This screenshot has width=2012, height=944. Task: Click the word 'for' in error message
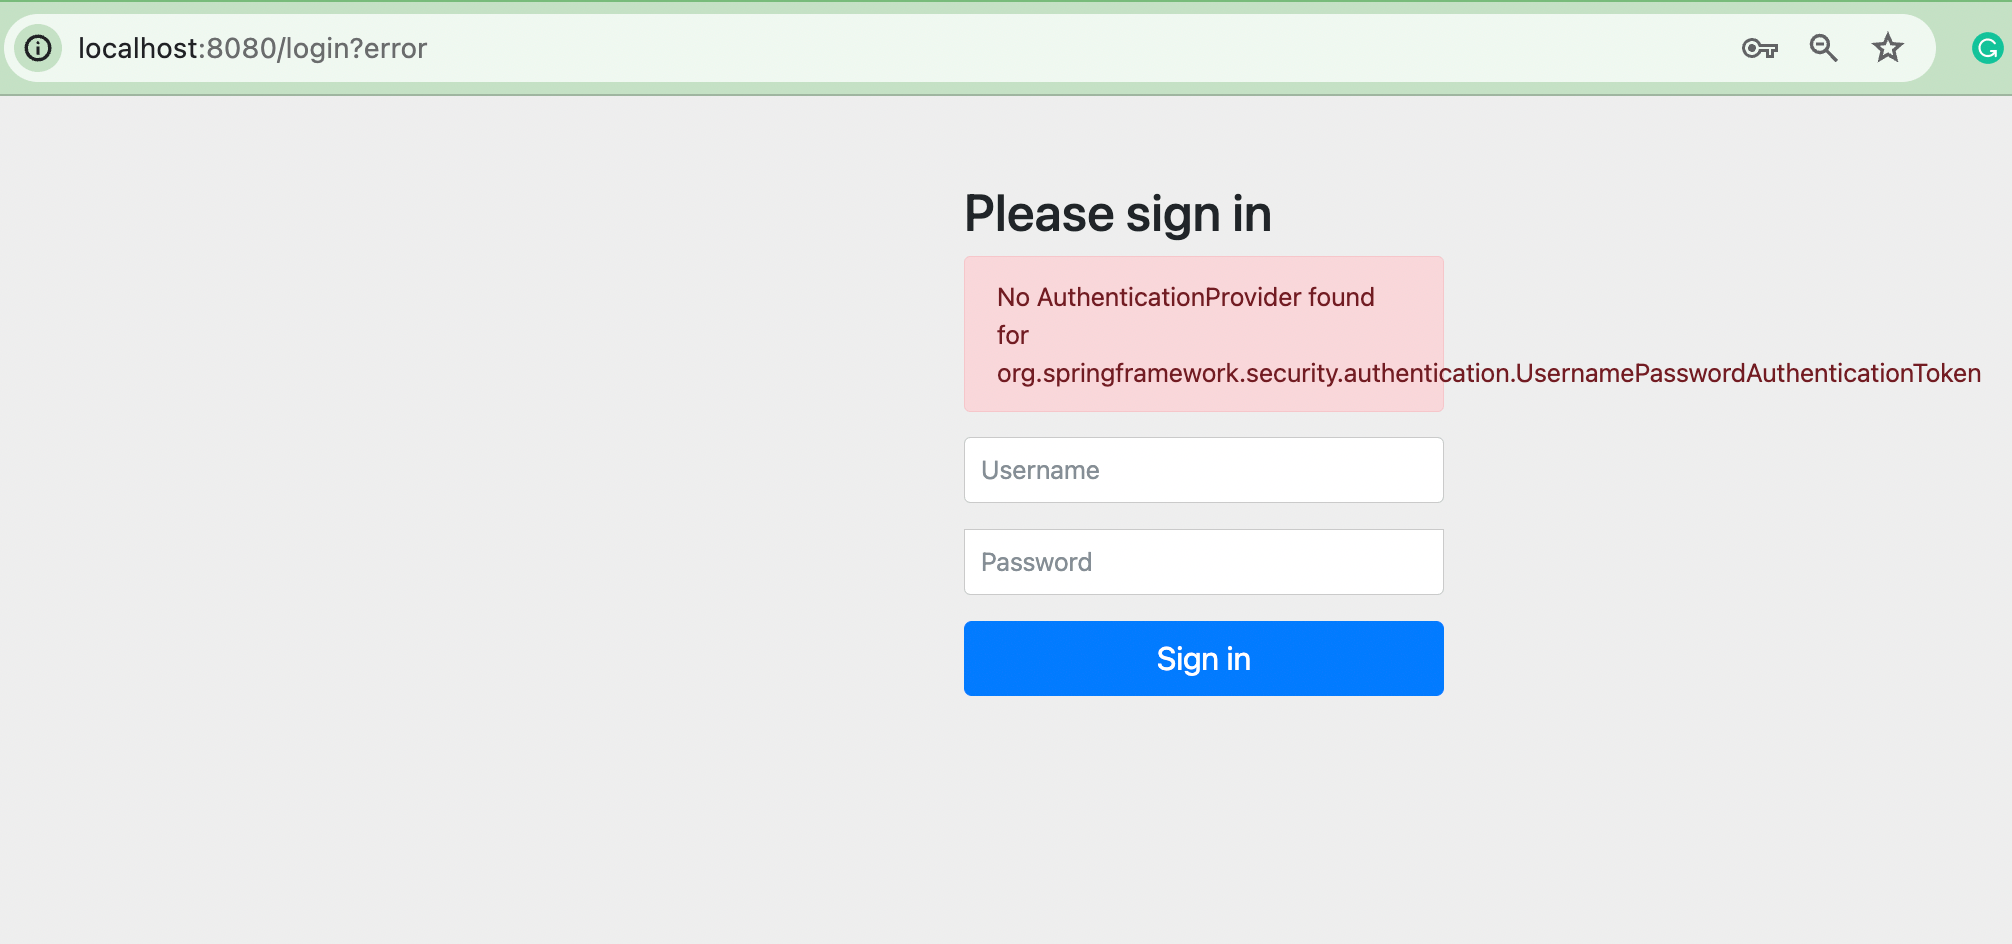coord(1012,335)
